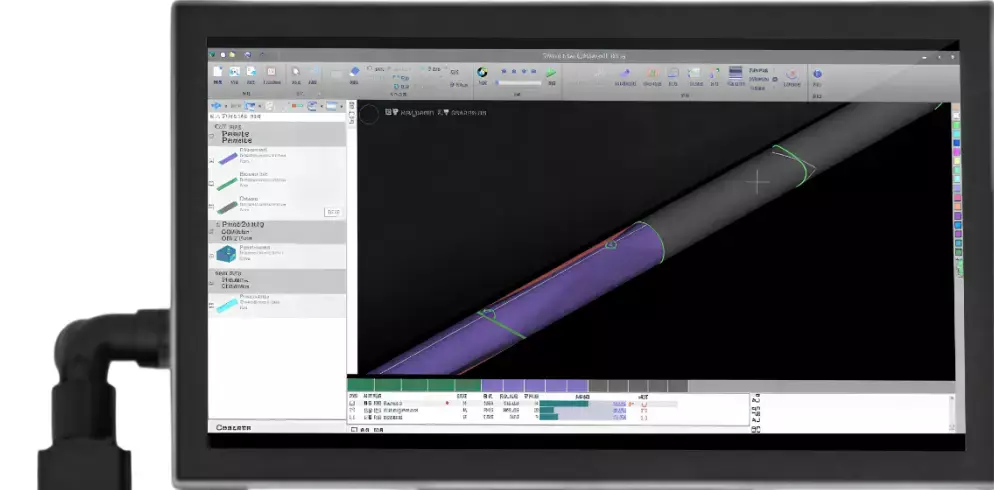Image resolution: width=994 pixels, height=490 pixels.
Task: Select the blue eraser-shaped ribbon icon
Action: [354, 72]
